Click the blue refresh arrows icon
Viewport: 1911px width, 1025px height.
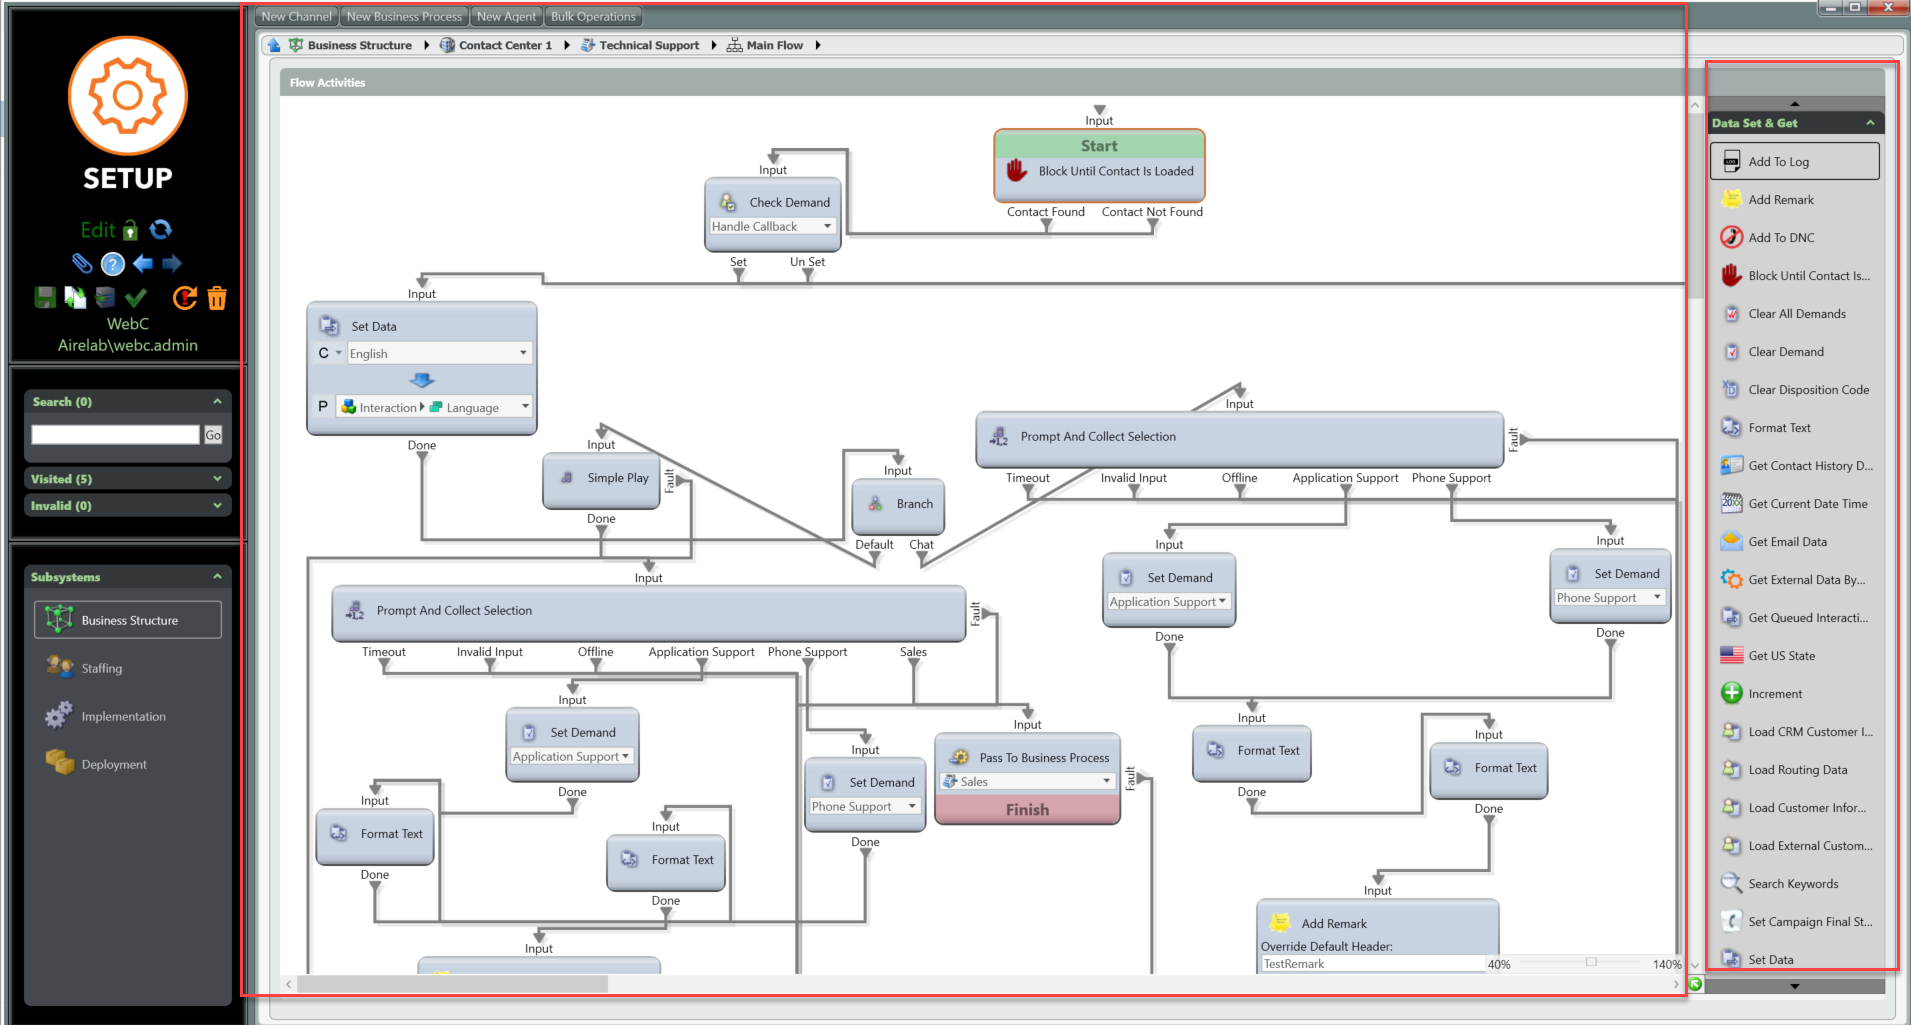tap(160, 230)
